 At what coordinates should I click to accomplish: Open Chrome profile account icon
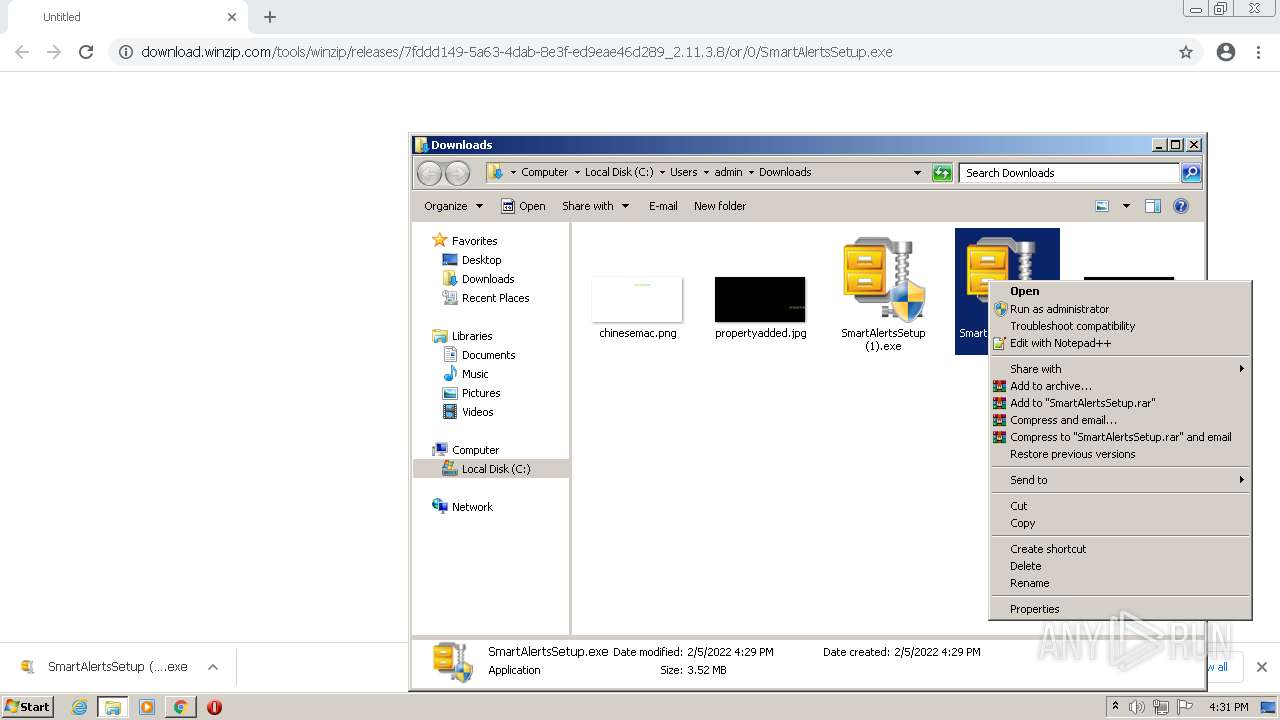click(1226, 52)
